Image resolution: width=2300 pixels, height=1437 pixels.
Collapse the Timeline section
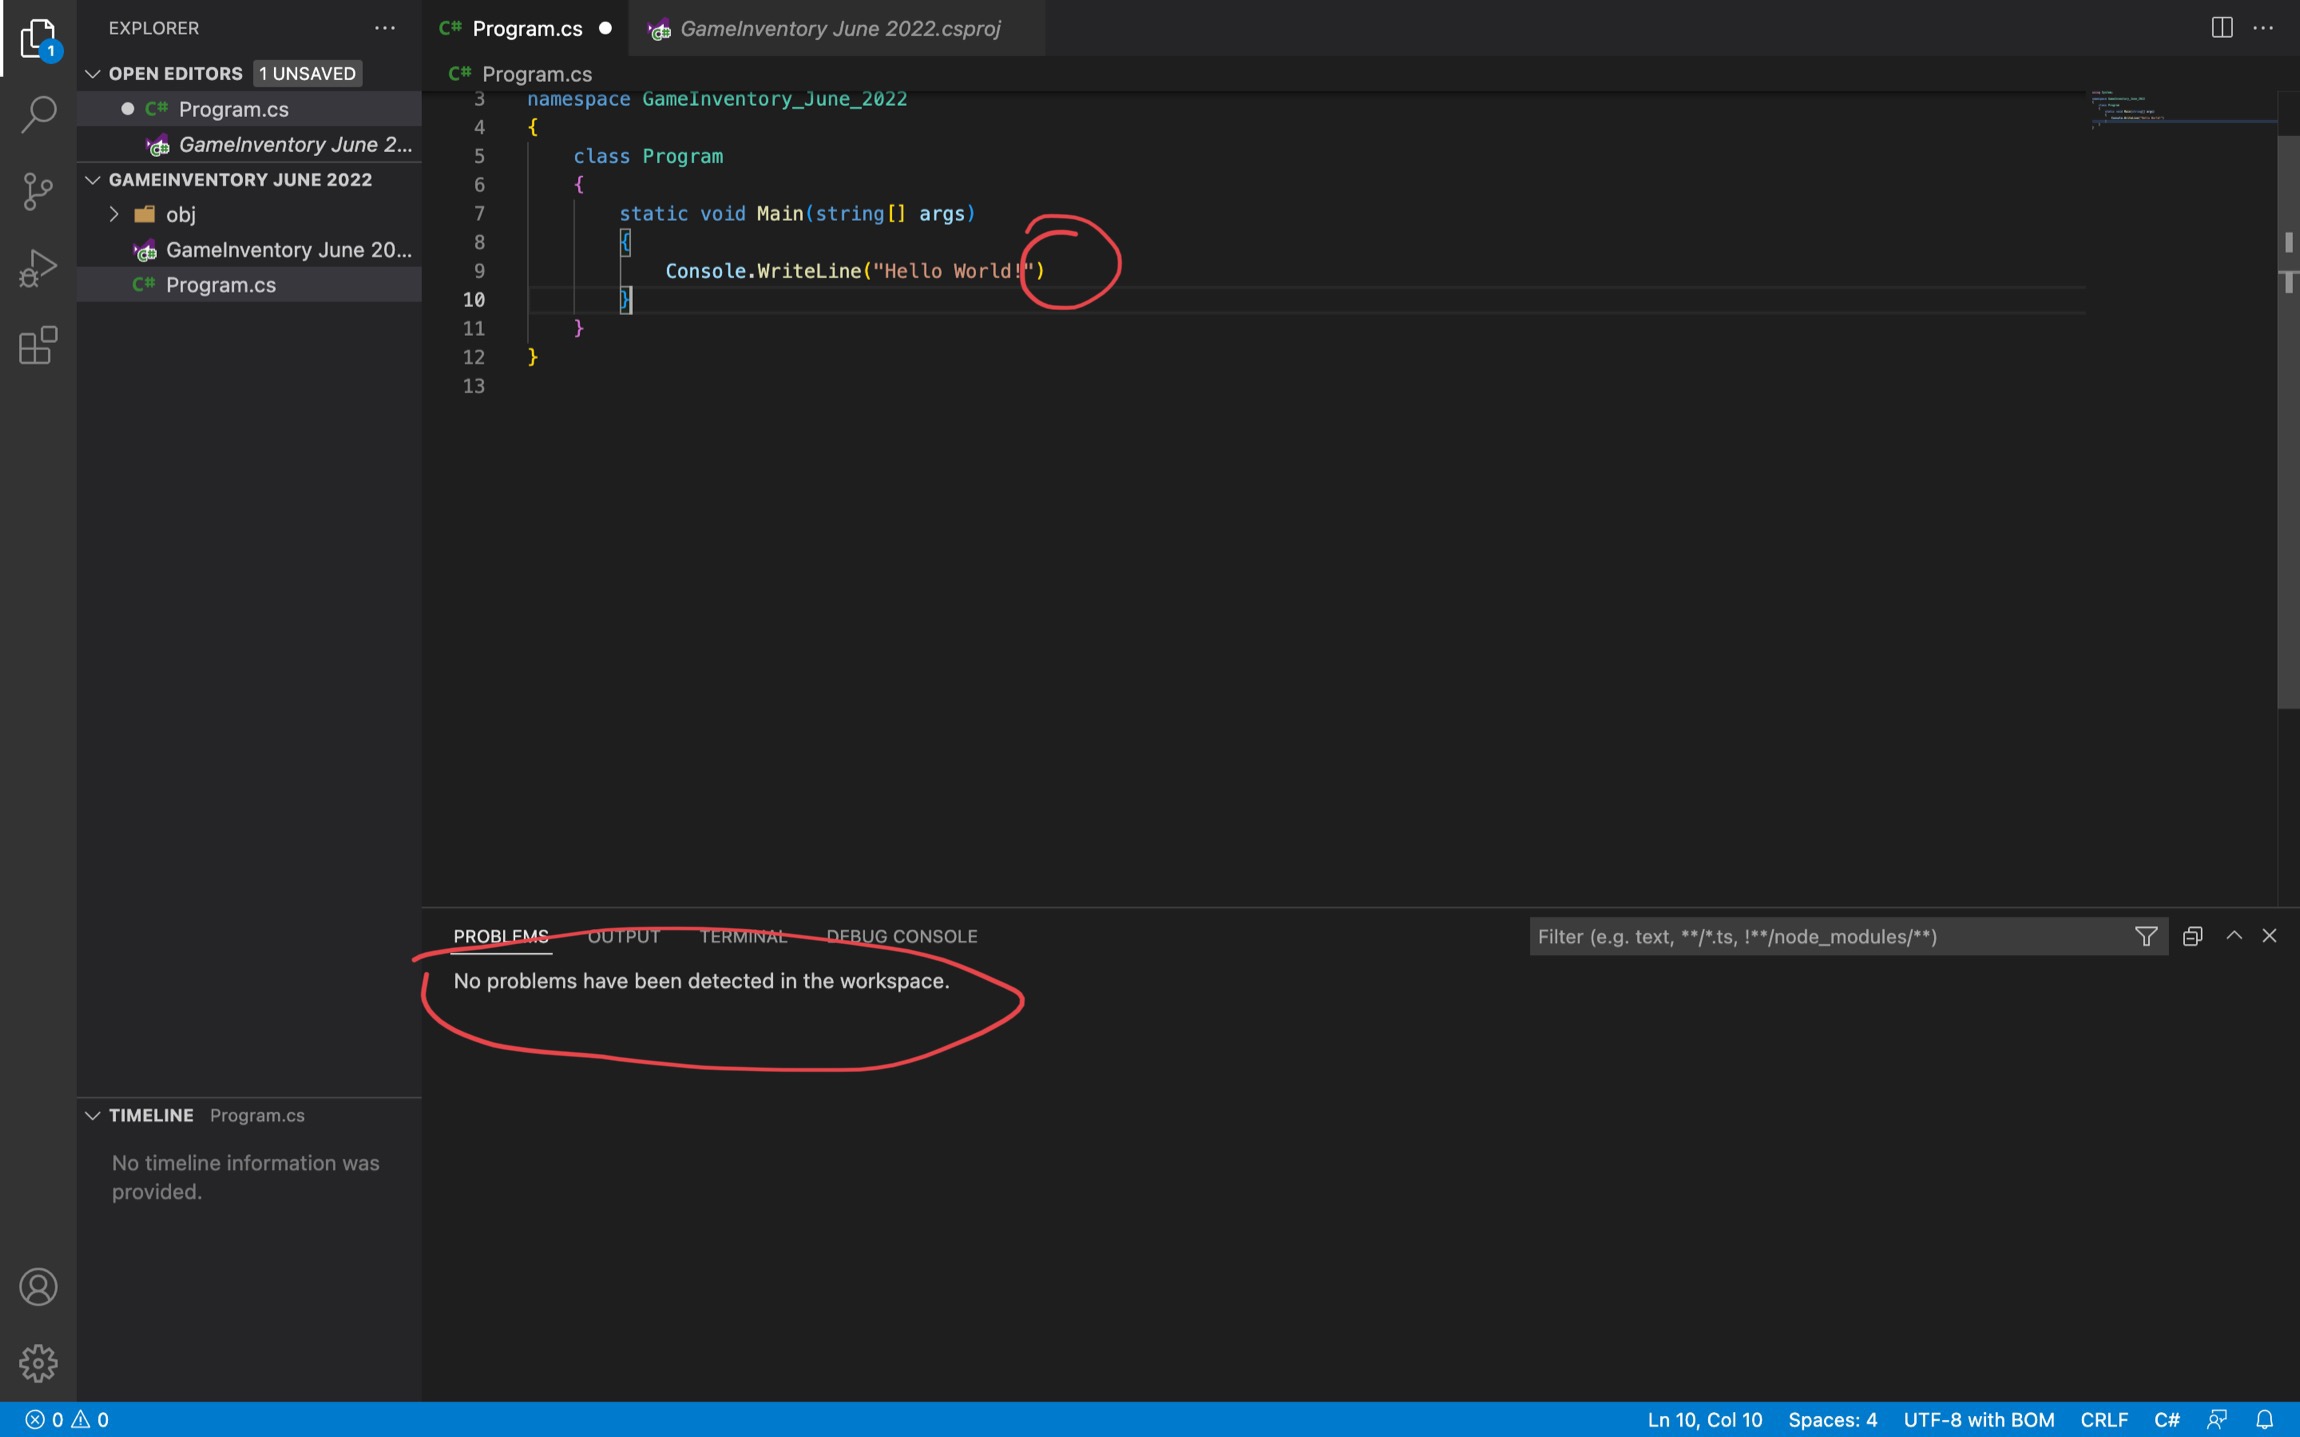click(x=93, y=1115)
